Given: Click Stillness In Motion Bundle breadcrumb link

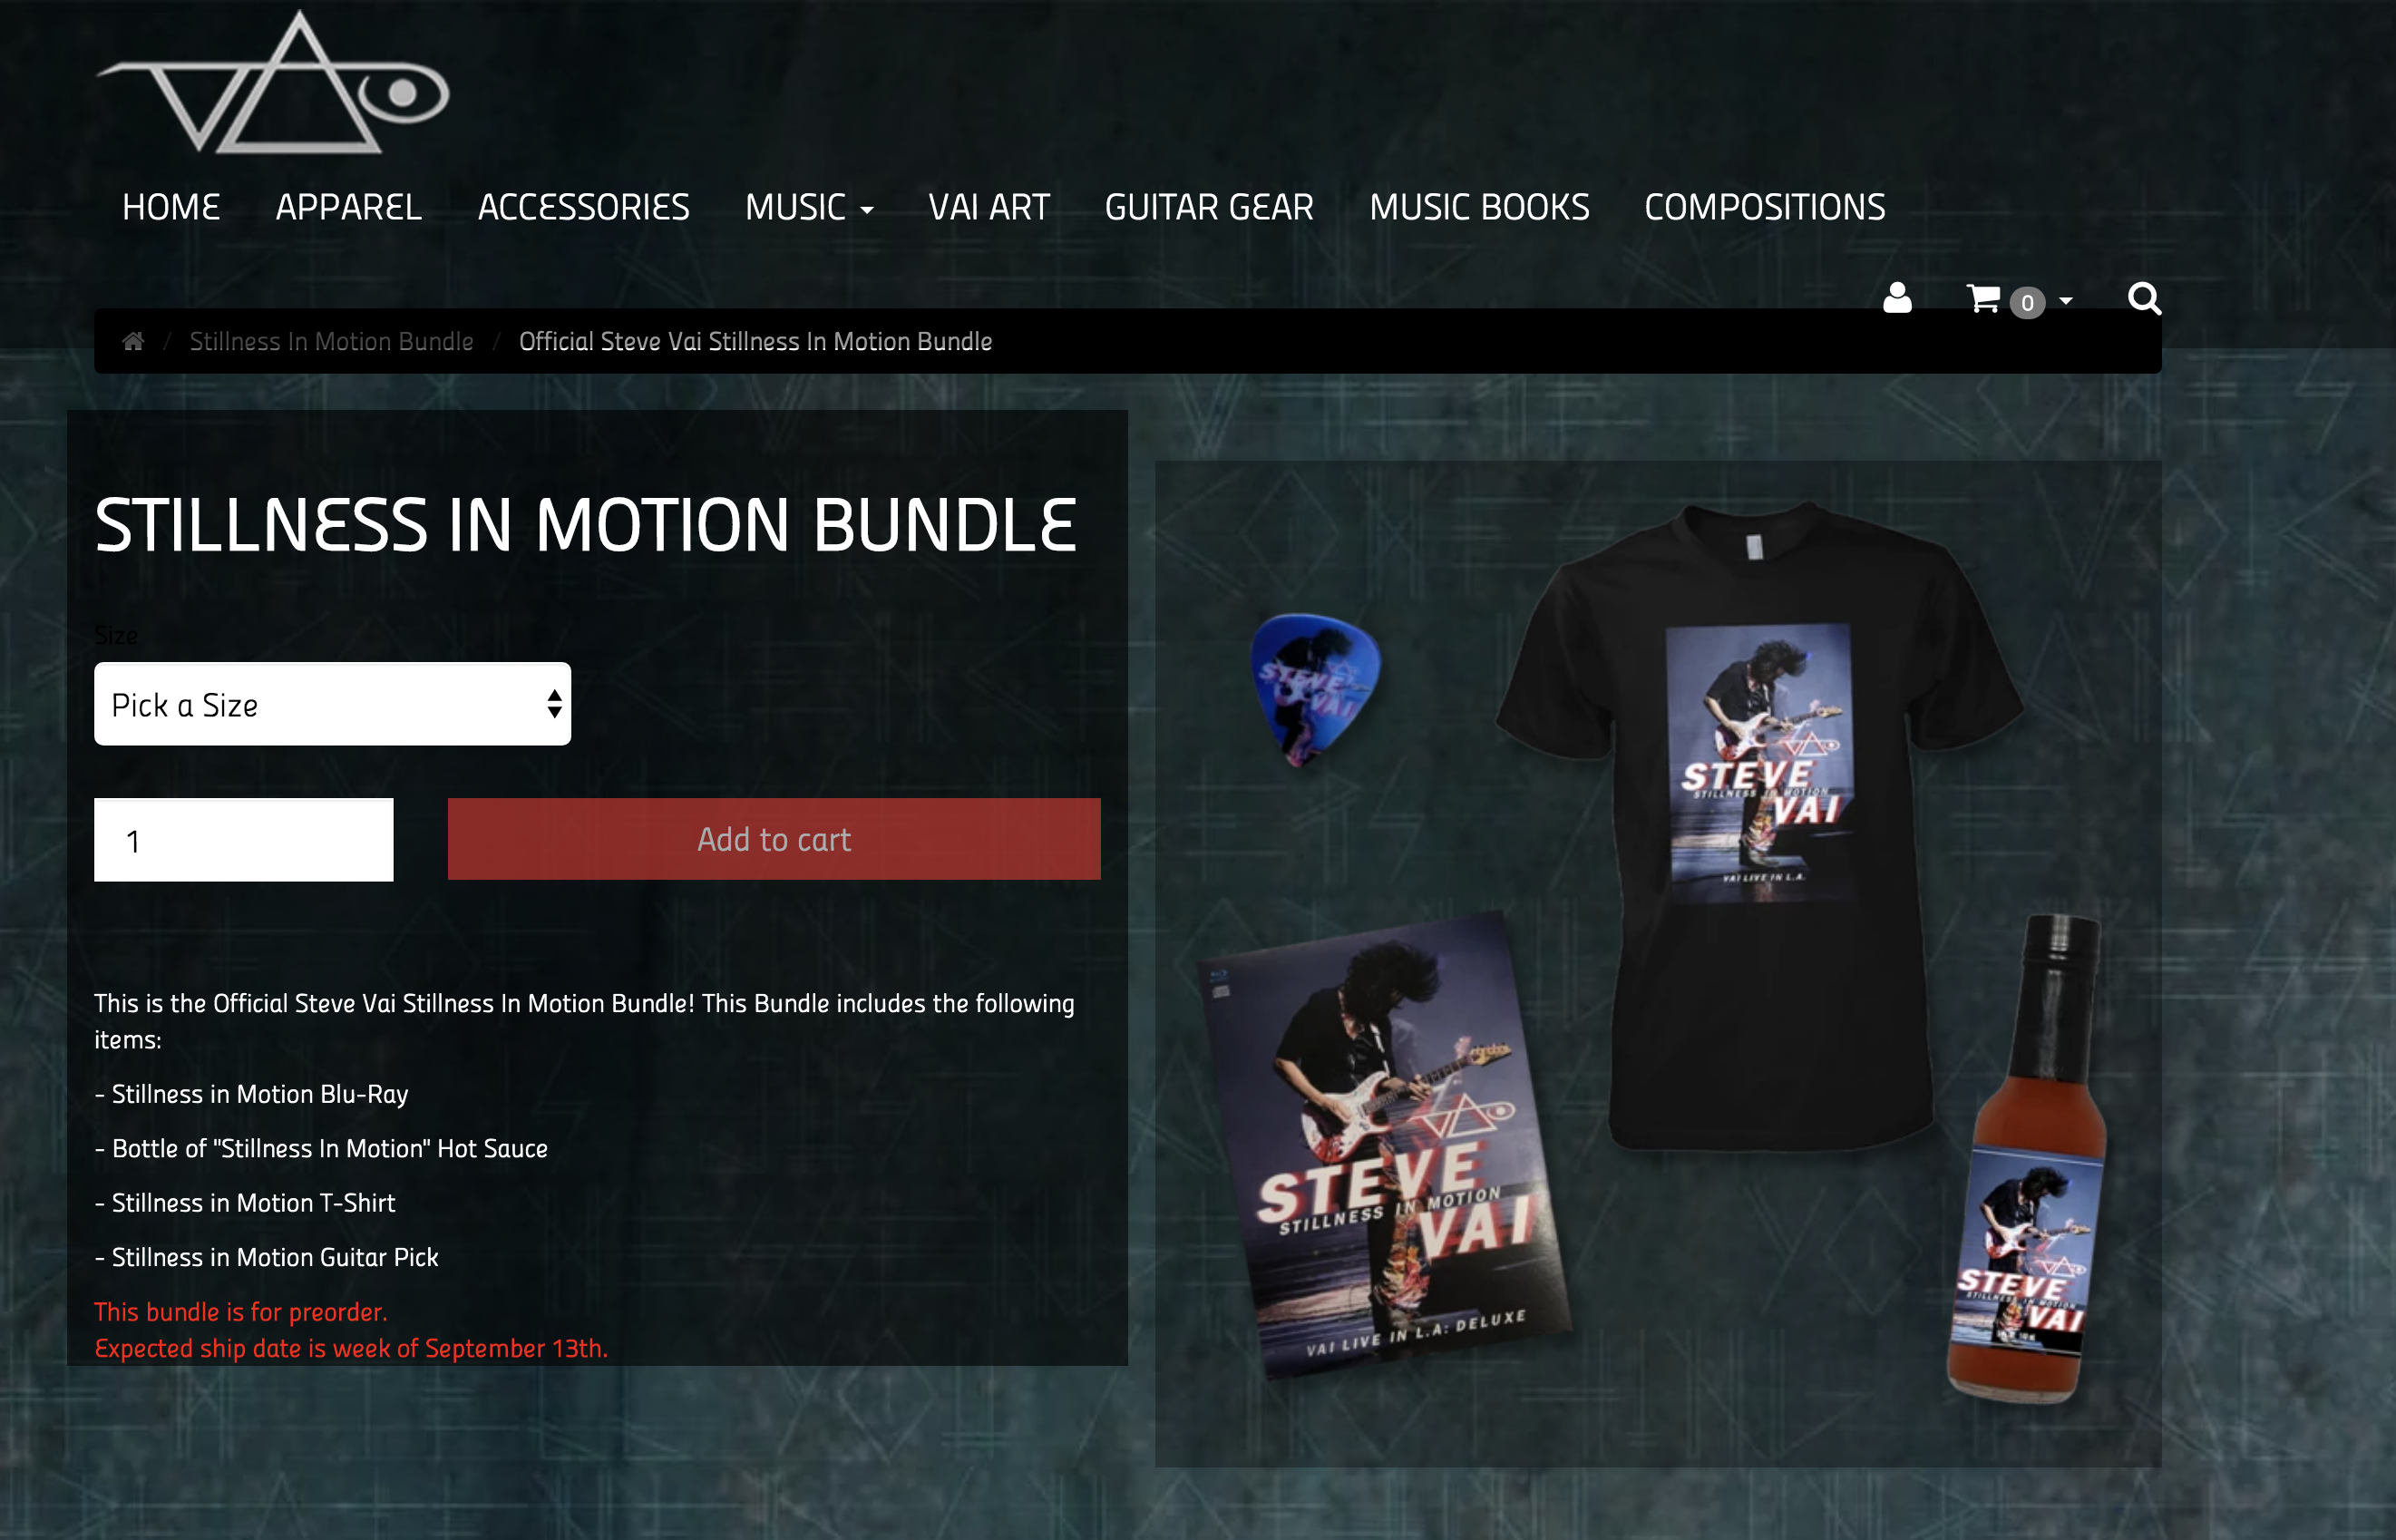Looking at the screenshot, I should pos(331,342).
